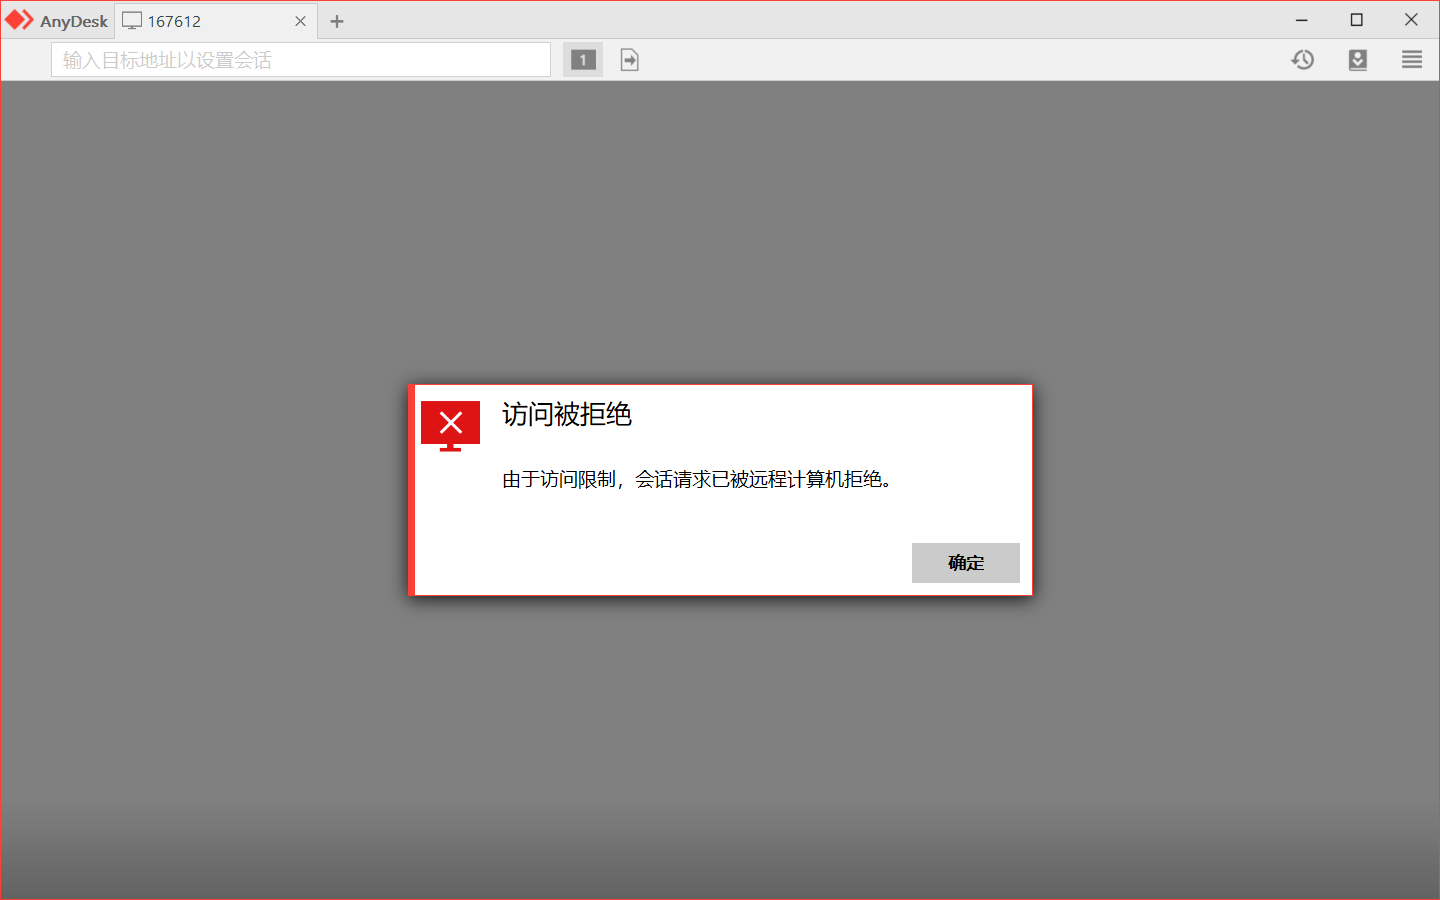Image resolution: width=1440 pixels, height=900 pixels.
Task: Open the address book download icon
Action: (1357, 60)
